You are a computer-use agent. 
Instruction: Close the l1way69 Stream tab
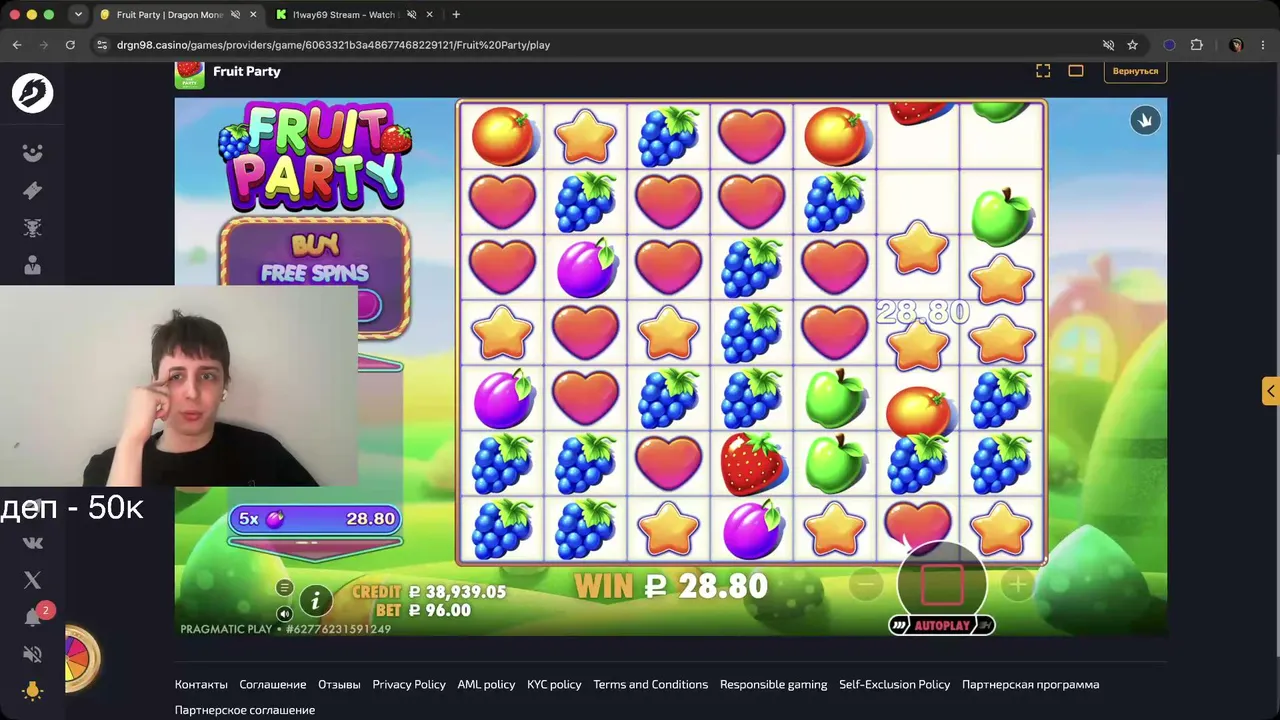pyautogui.click(x=430, y=15)
